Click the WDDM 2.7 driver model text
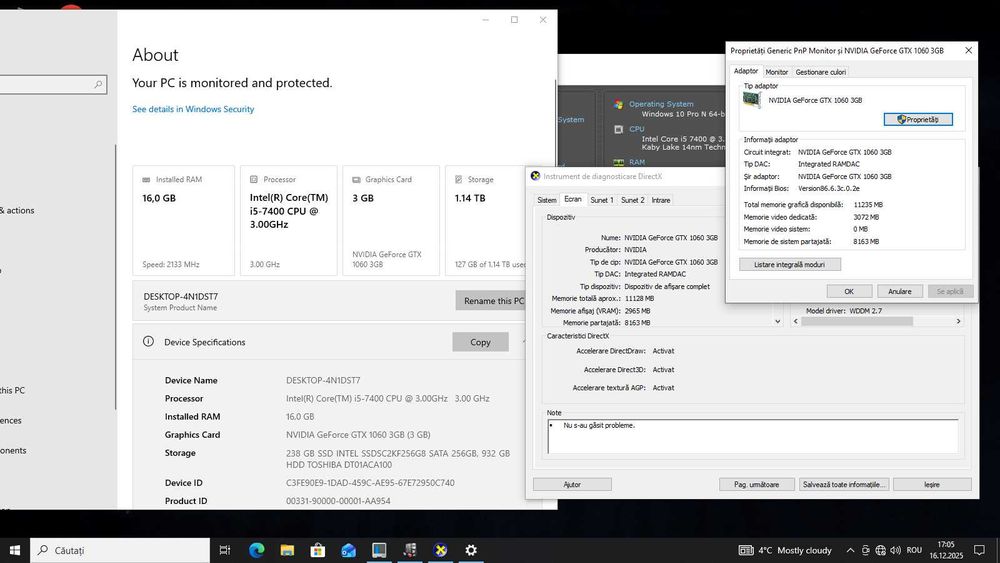Viewport: 1000px width, 563px height. [865, 311]
